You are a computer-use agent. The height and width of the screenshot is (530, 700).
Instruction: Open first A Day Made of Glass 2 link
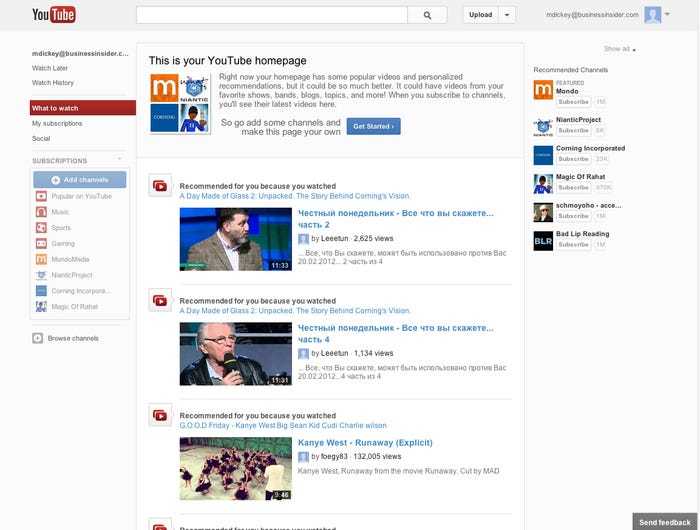click(294, 196)
